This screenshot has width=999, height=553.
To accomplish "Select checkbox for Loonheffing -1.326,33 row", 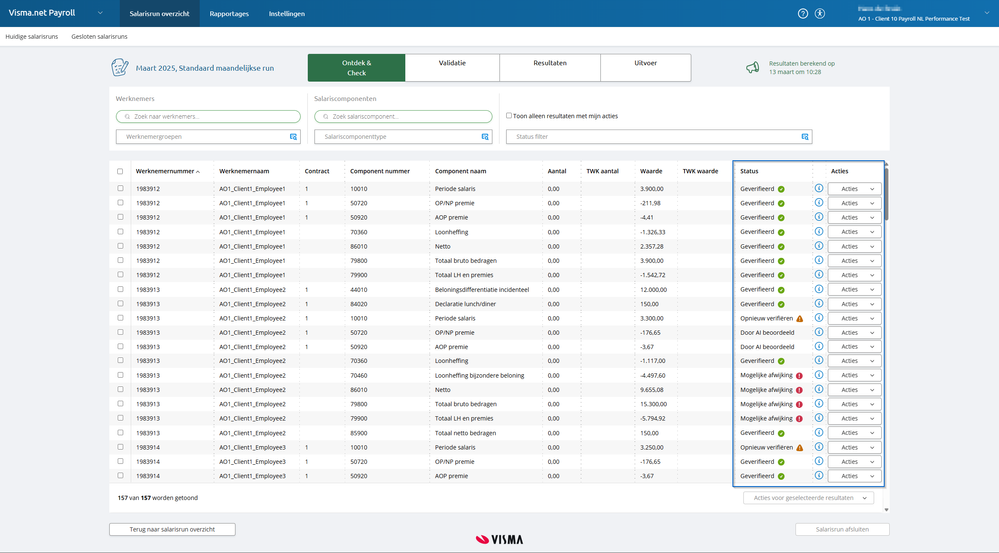I will click(x=120, y=231).
